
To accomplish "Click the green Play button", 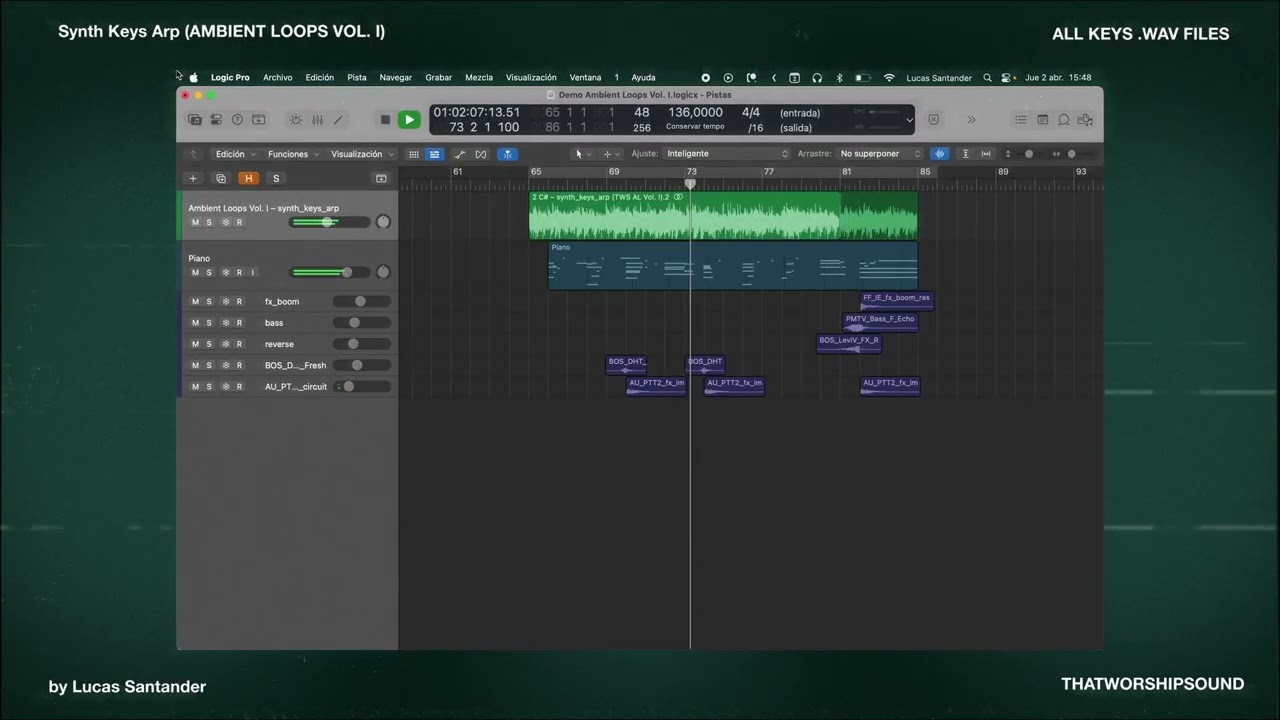I will (409, 120).
